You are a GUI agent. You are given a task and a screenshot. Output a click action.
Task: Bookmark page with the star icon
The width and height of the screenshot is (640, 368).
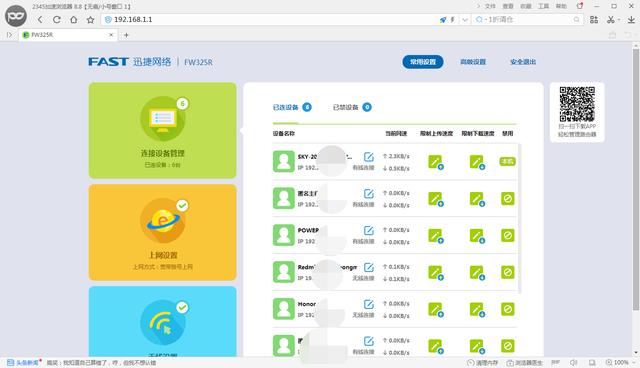point(90,20)
